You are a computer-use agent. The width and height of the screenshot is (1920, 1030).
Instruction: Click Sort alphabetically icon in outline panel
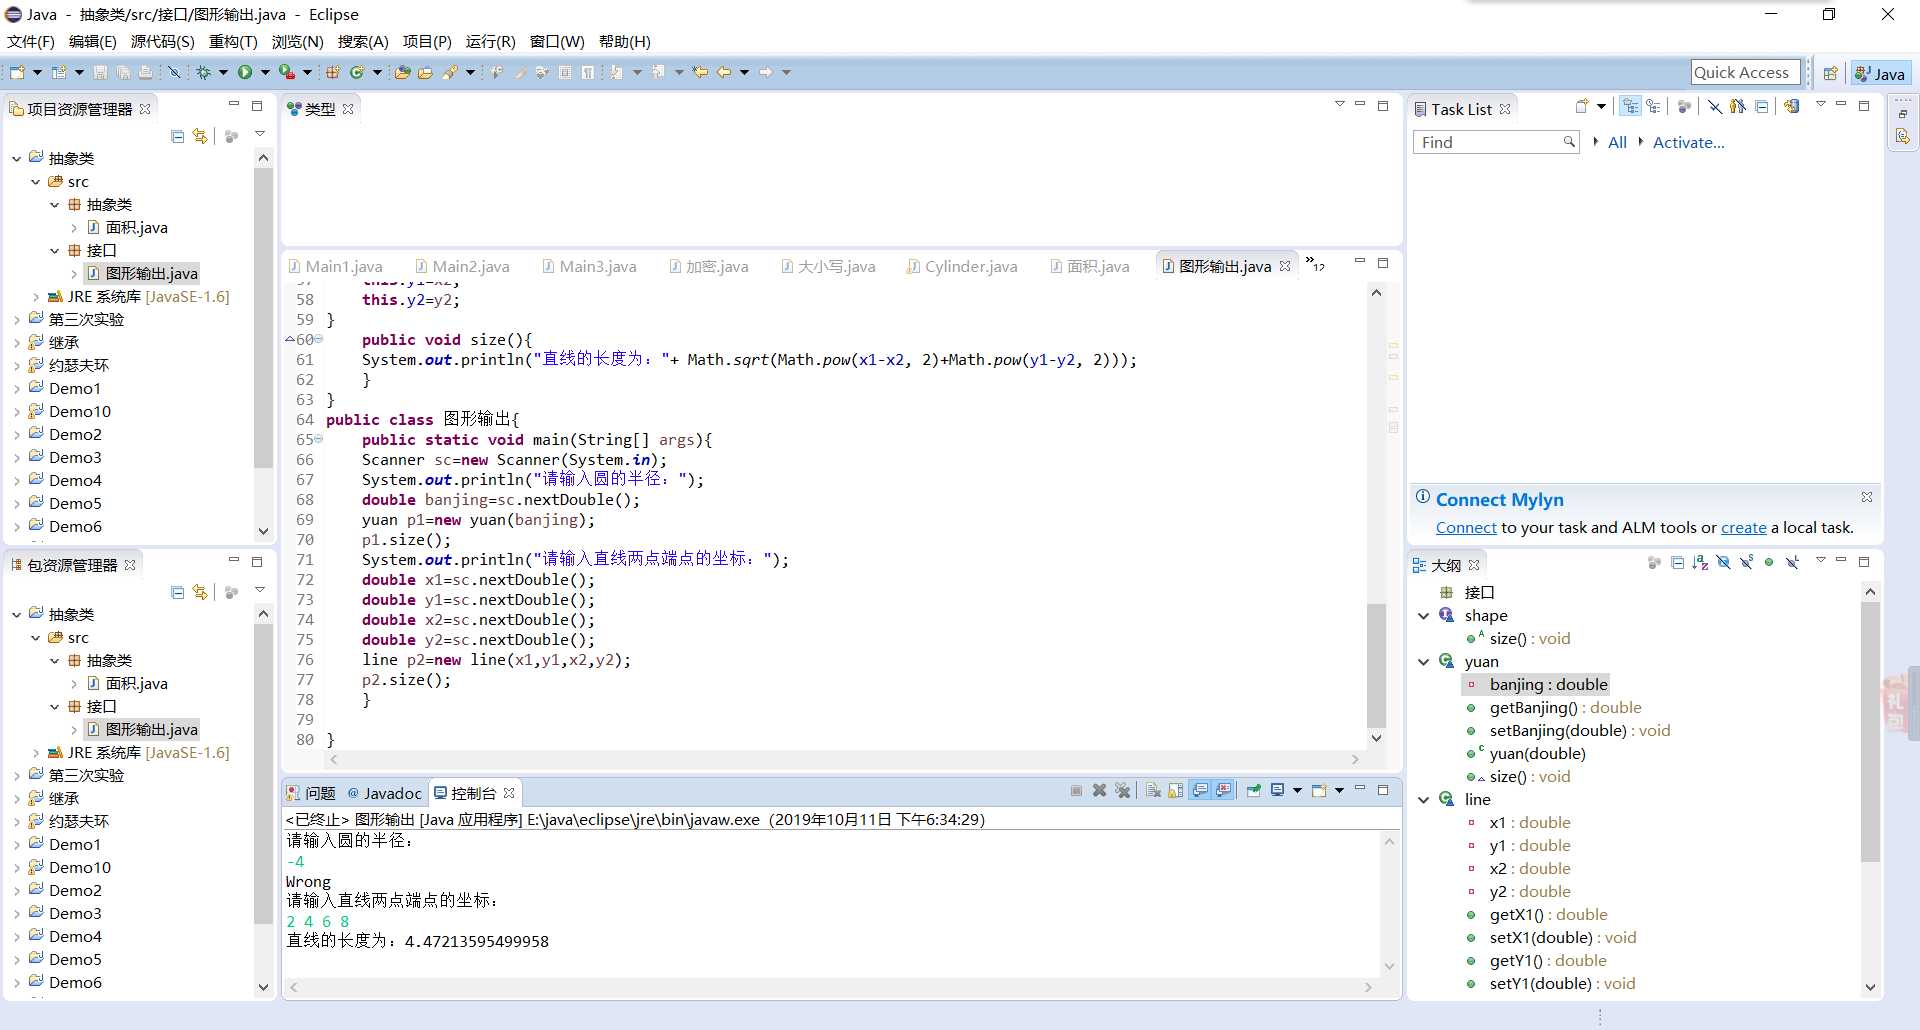tap(1700, 563)
